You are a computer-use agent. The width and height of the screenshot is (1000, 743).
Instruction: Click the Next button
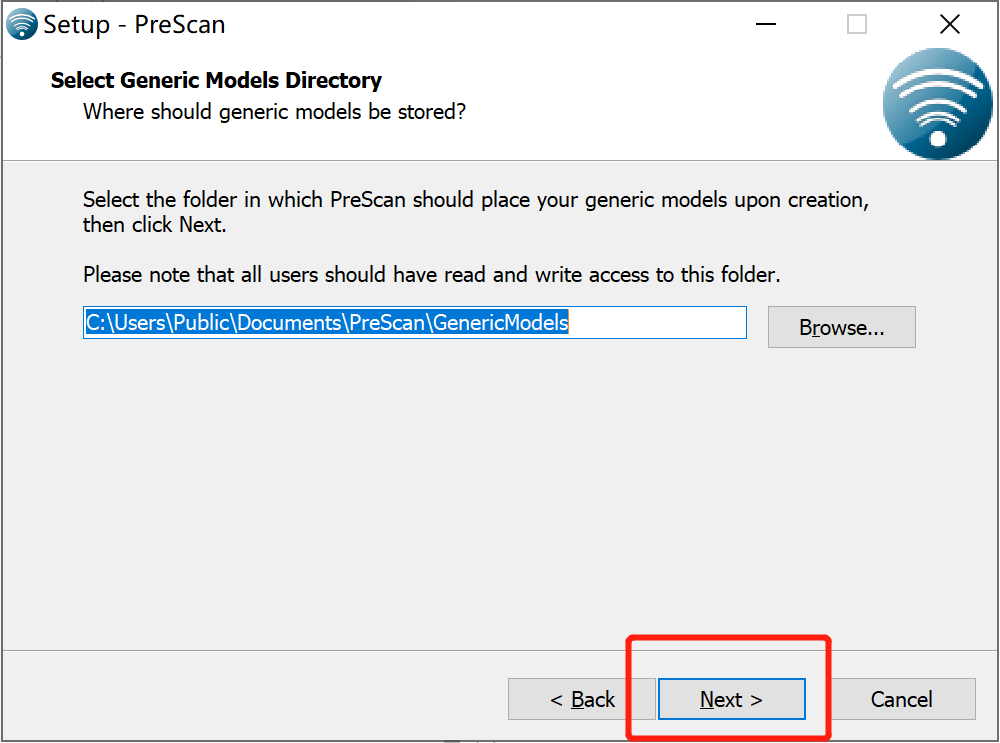pyautogui.click(x=732, y=699)
